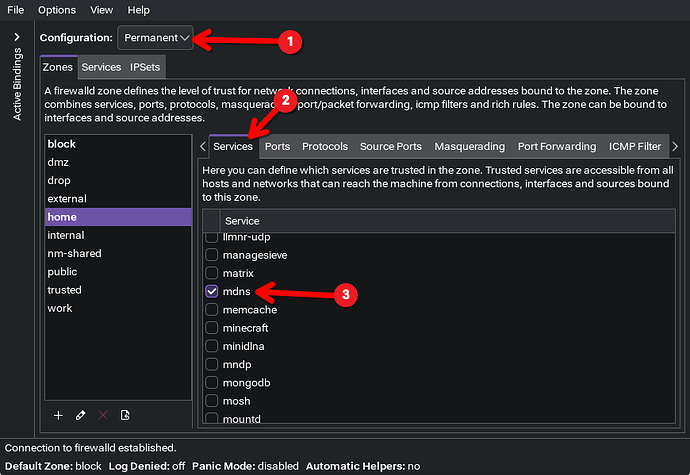Viewport: 690px width, 475px height.
Task: Expand the Active Bindings side panel
Action: [x=16, y=38]
